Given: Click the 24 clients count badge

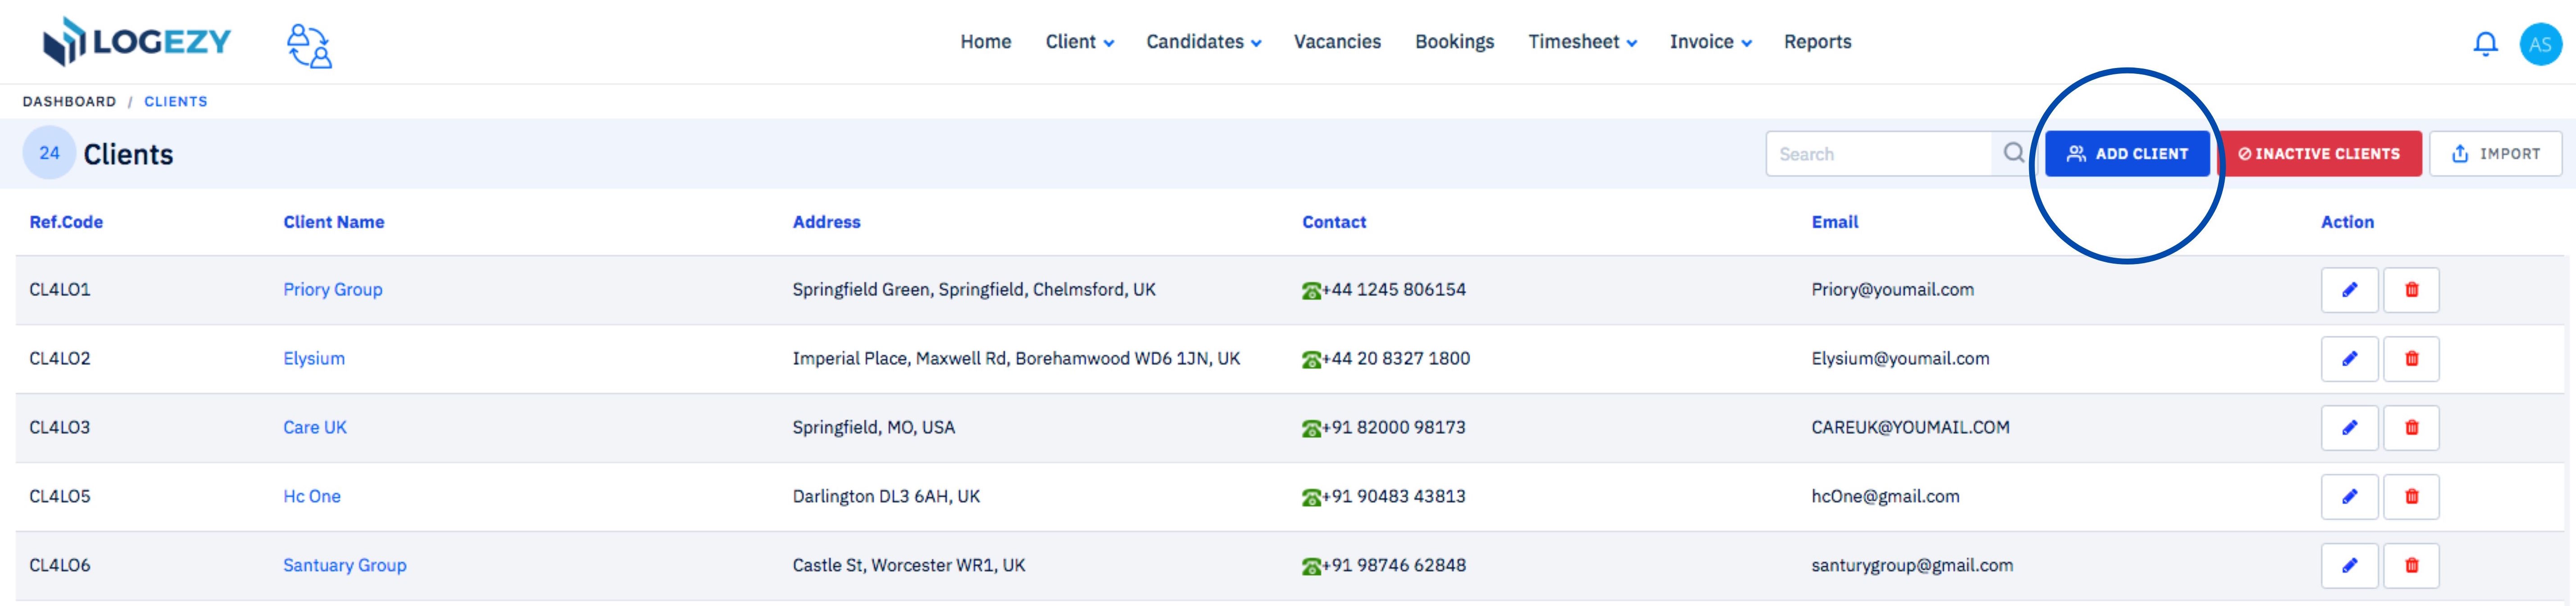Looking at the screenshot, I should click(49, 153).
